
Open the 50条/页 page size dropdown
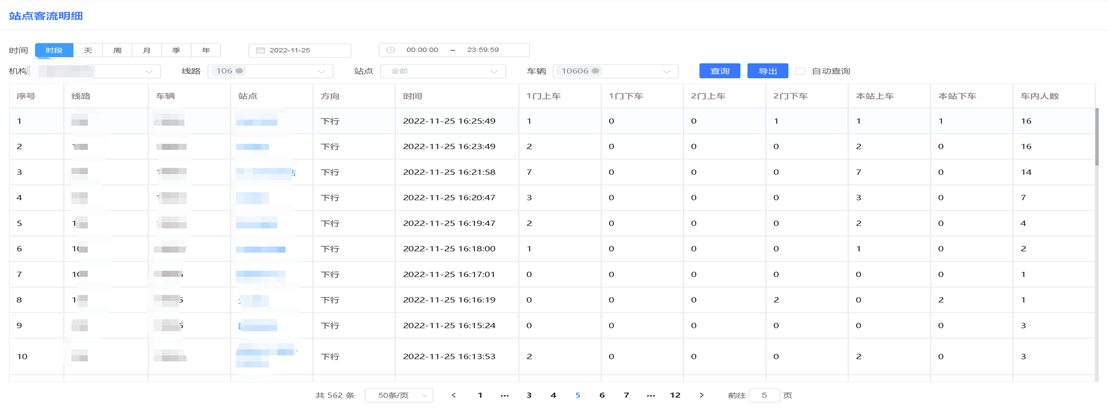(x=398, y=396)
